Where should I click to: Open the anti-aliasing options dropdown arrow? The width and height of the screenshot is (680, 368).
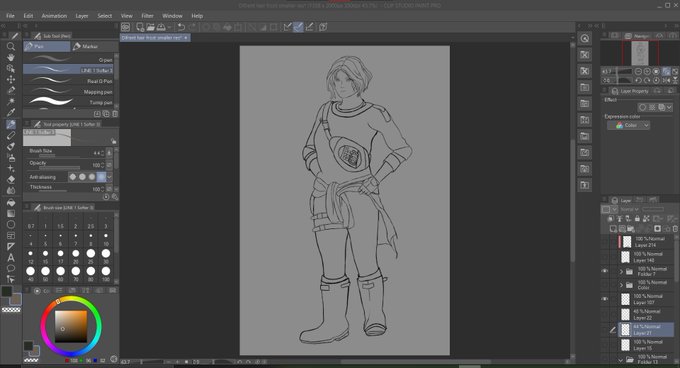point(110,176)
